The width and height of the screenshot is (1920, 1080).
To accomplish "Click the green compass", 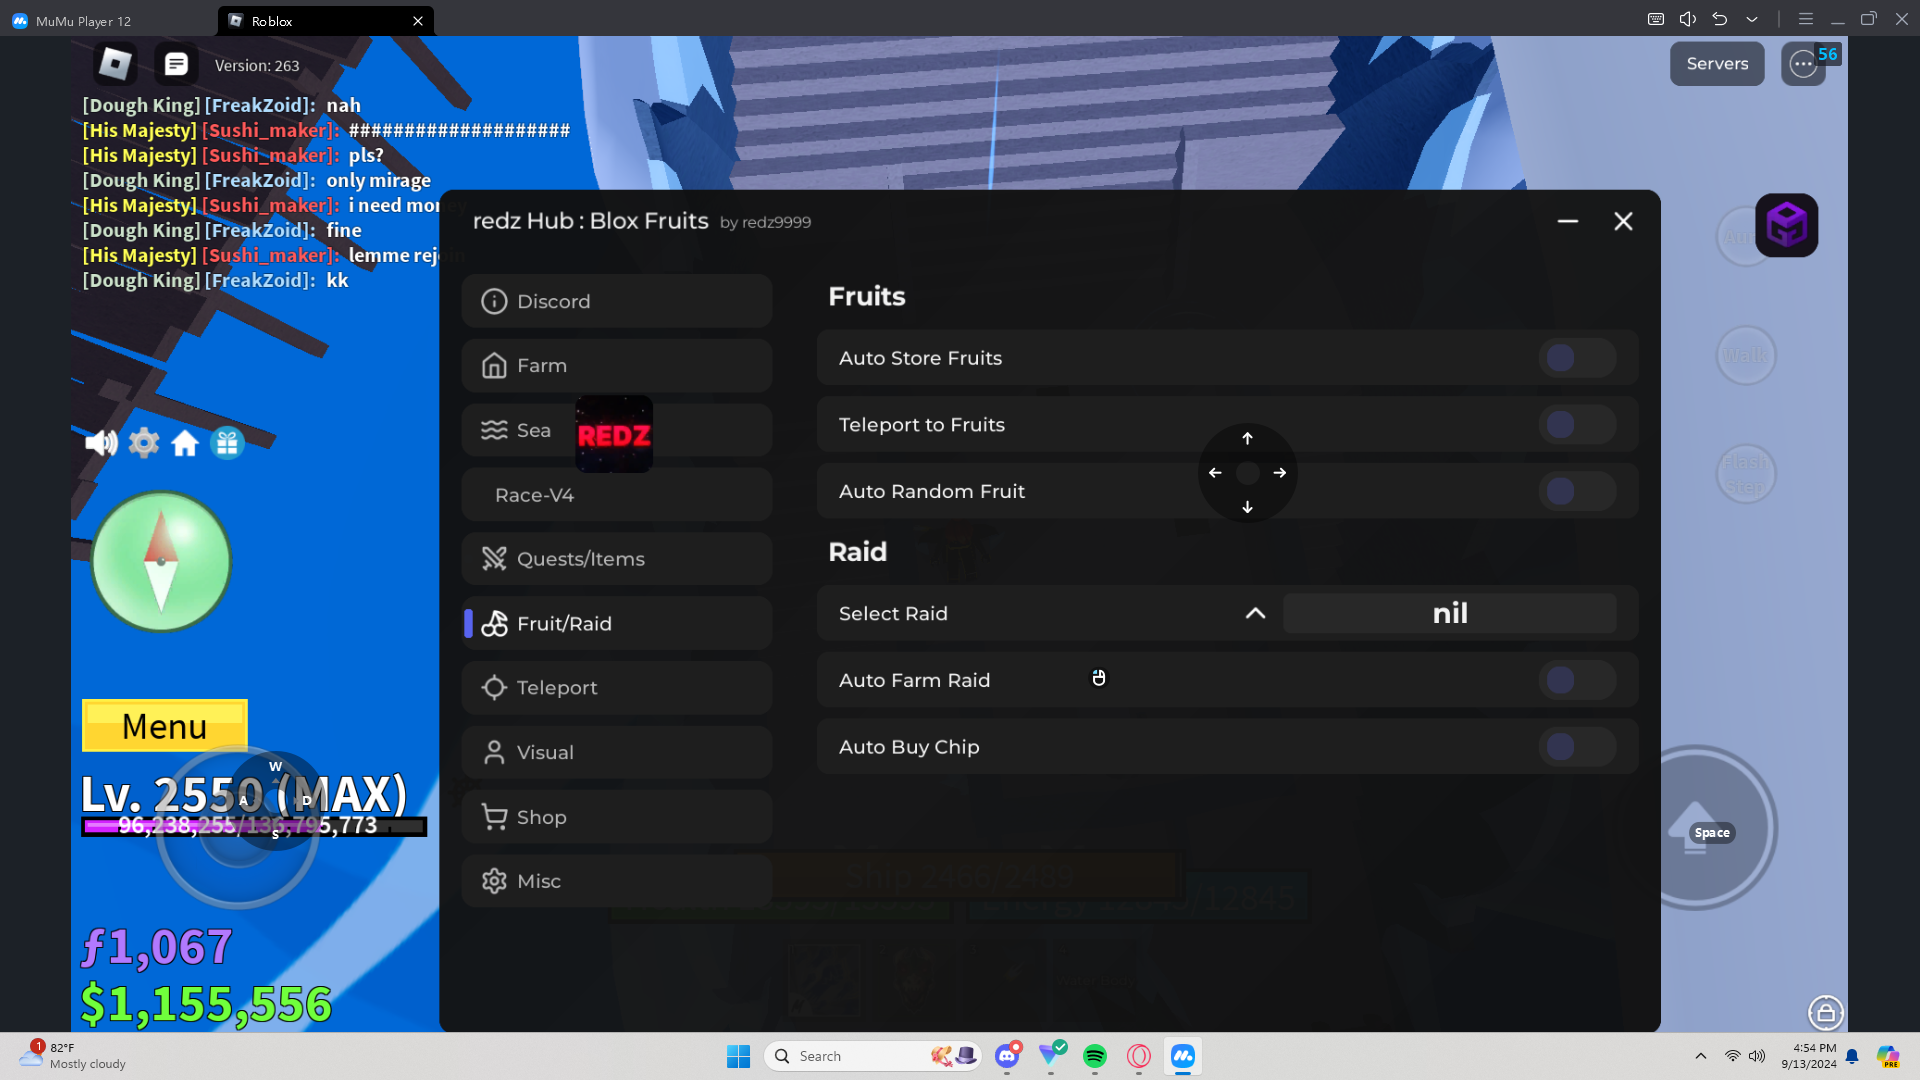I will tap(161, 561).
